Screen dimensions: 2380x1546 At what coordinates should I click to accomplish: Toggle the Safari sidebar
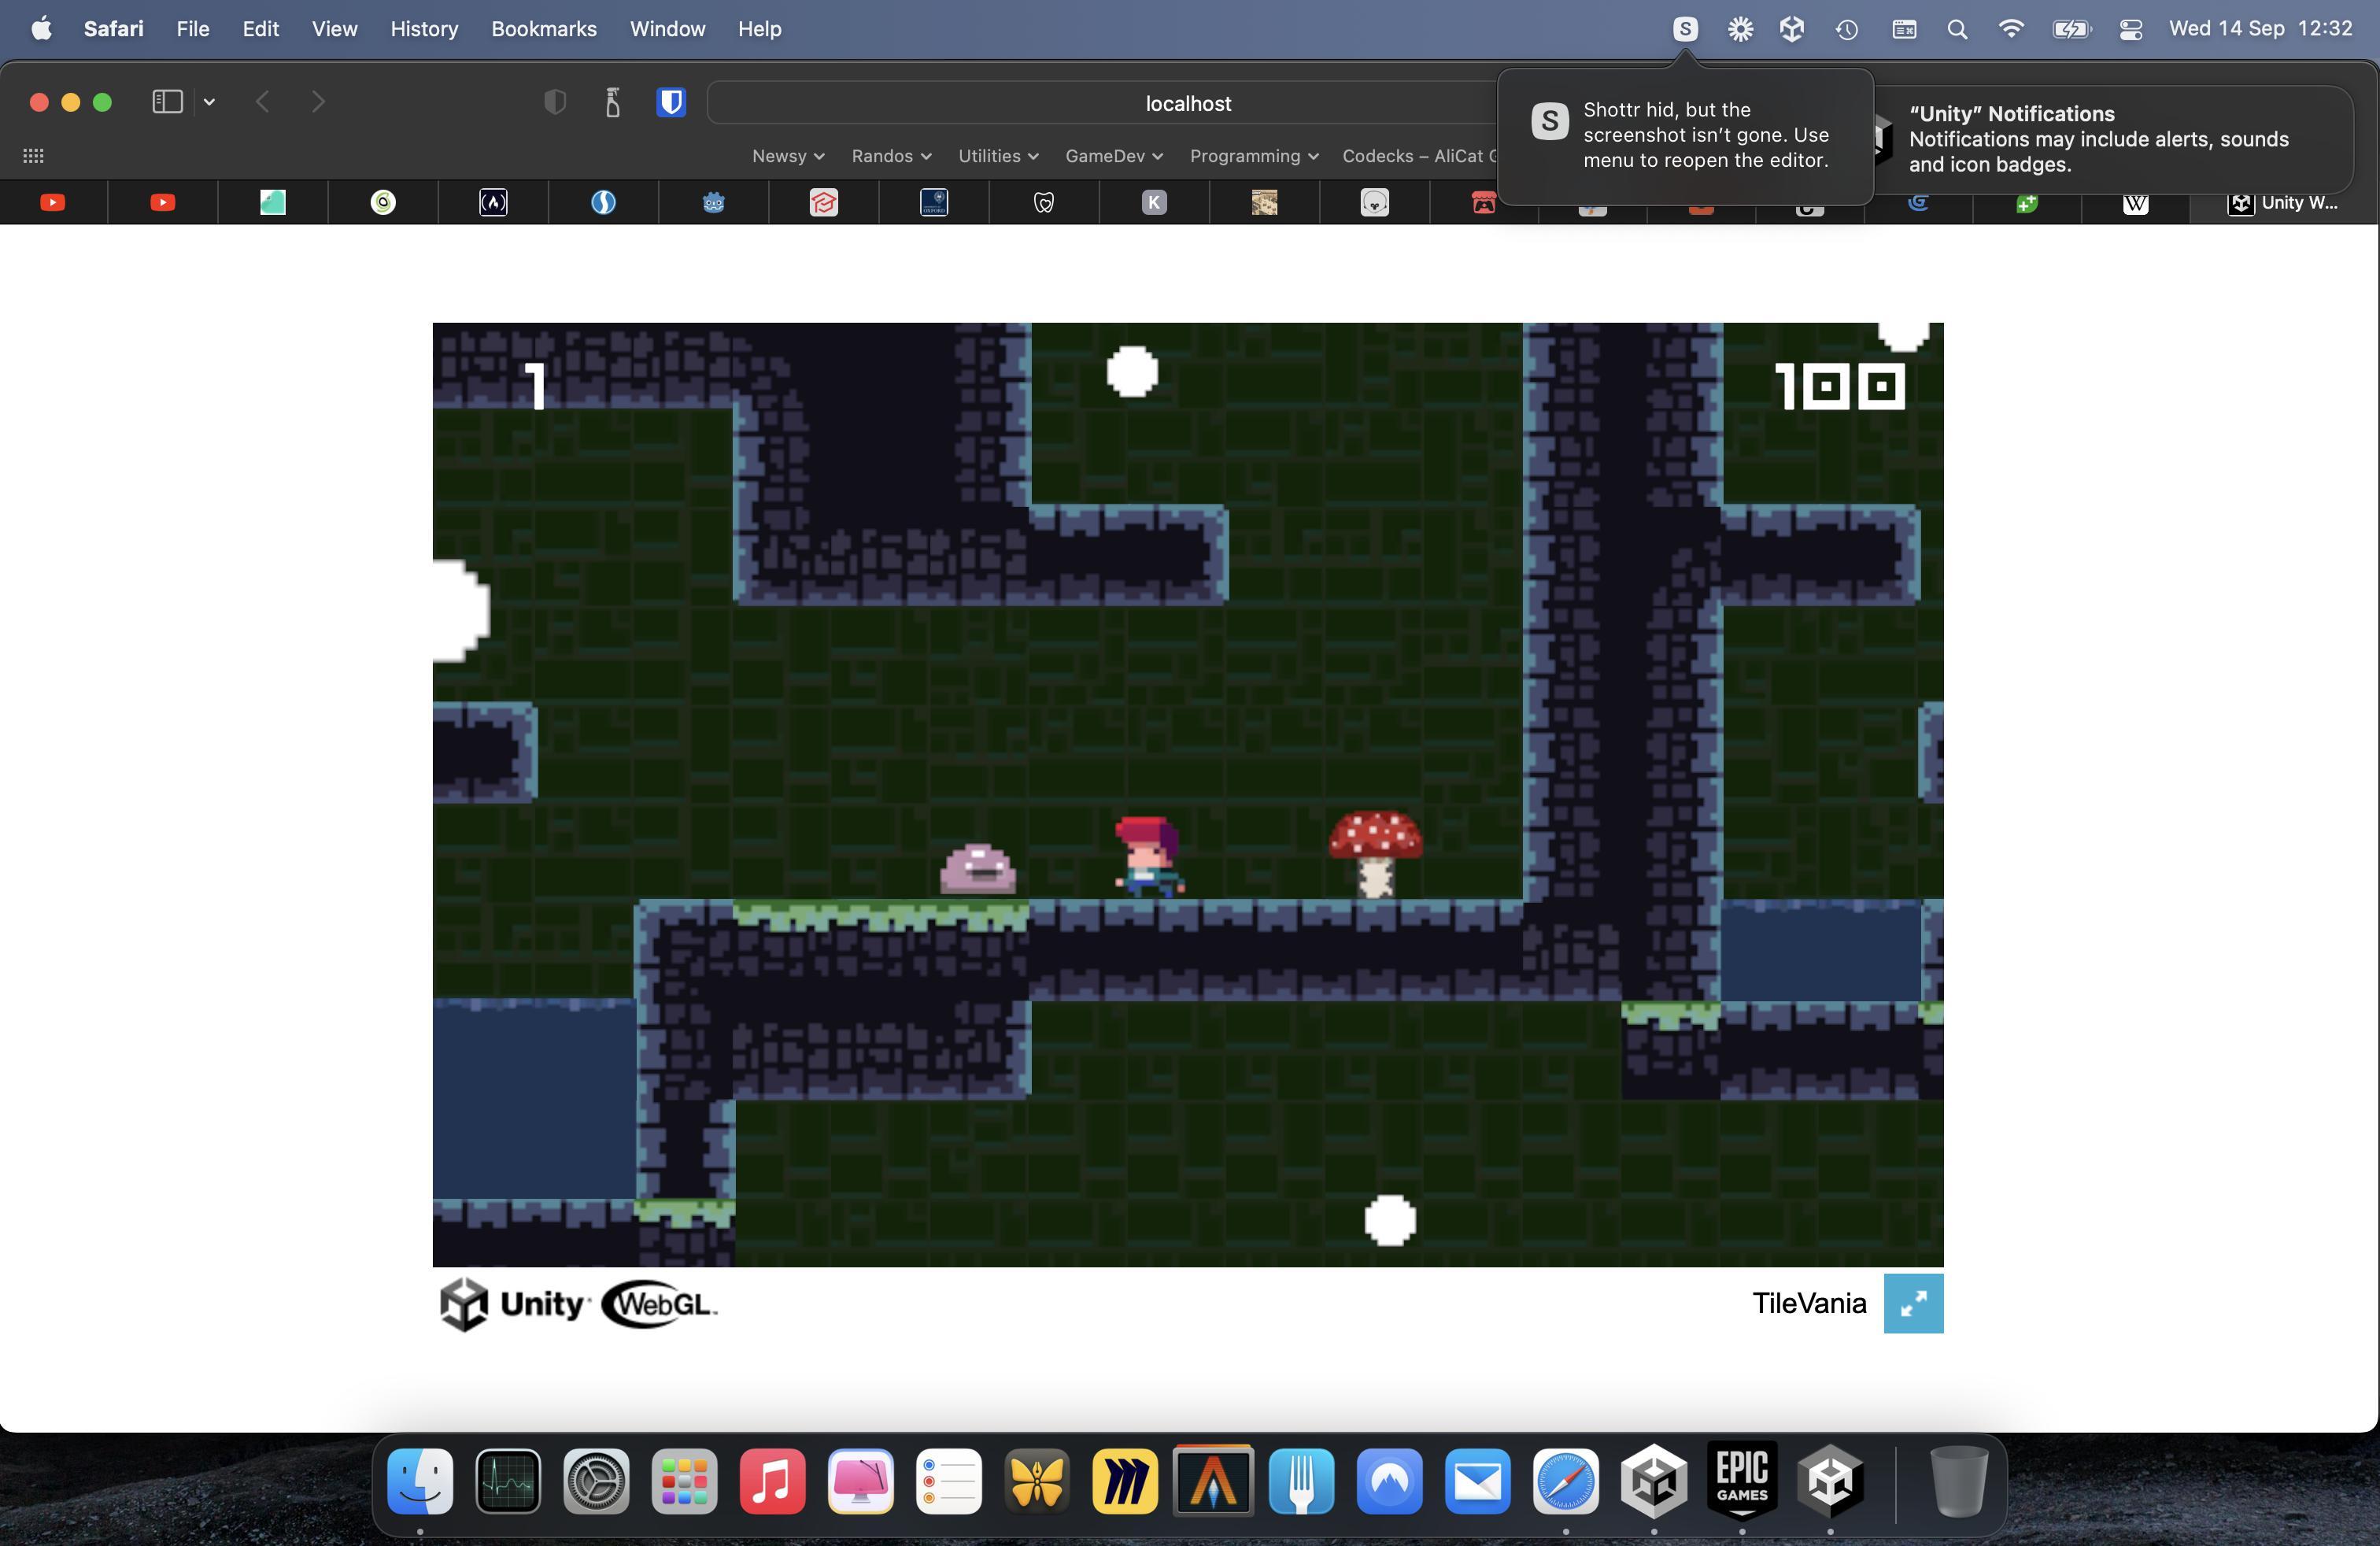coord(167,102)
